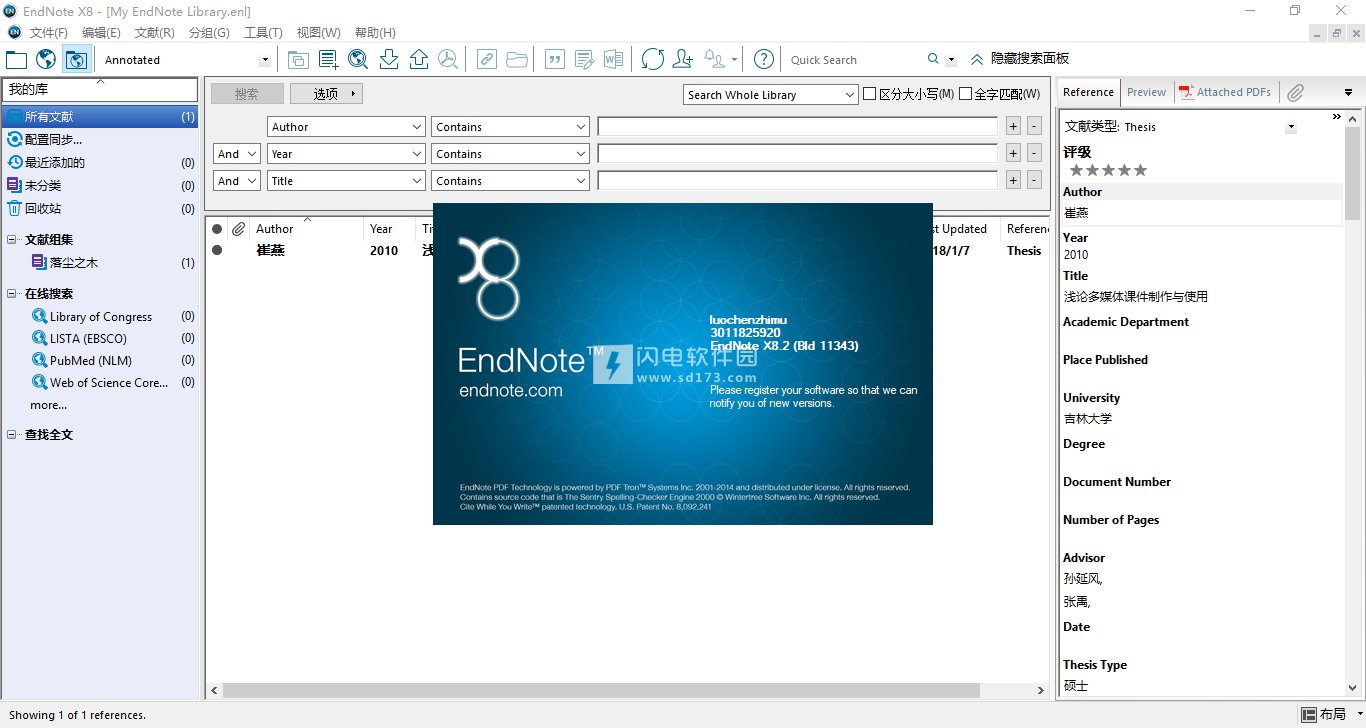This screenshot has height=728, width=1366.
Task: Click plus button on Author search row
Action: 1013,127
